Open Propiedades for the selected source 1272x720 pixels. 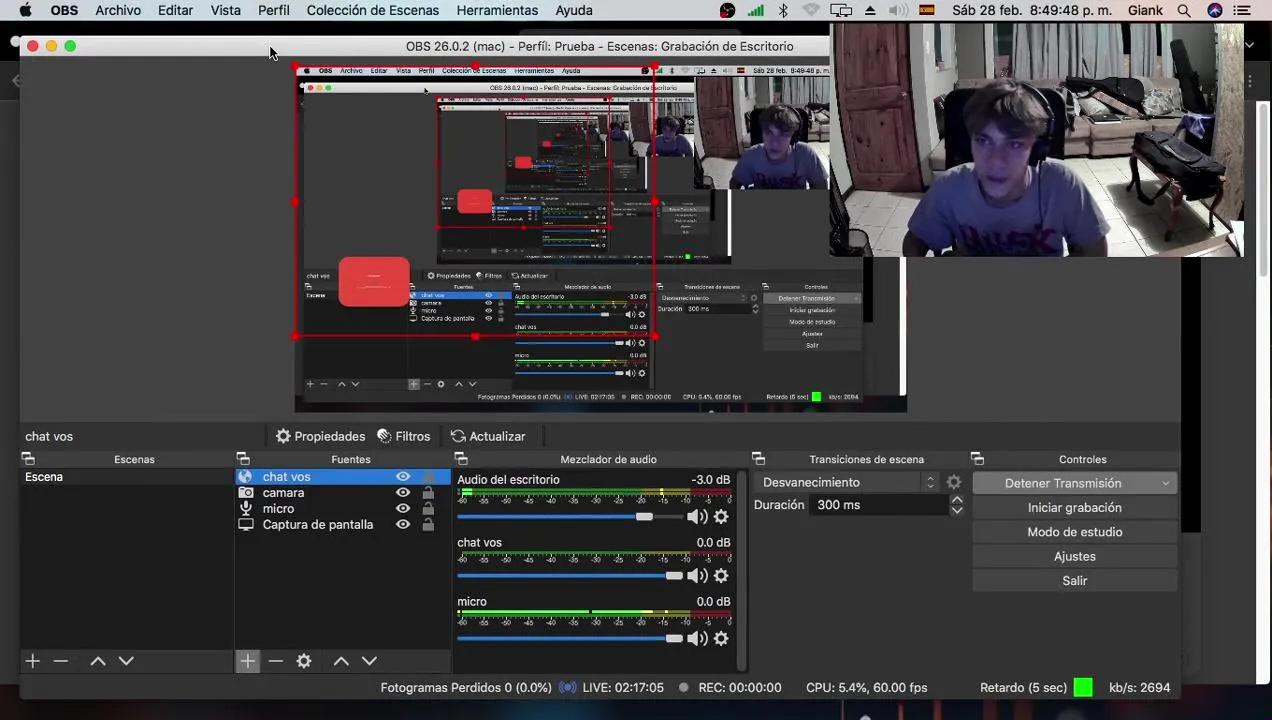(x=320, y=436)
